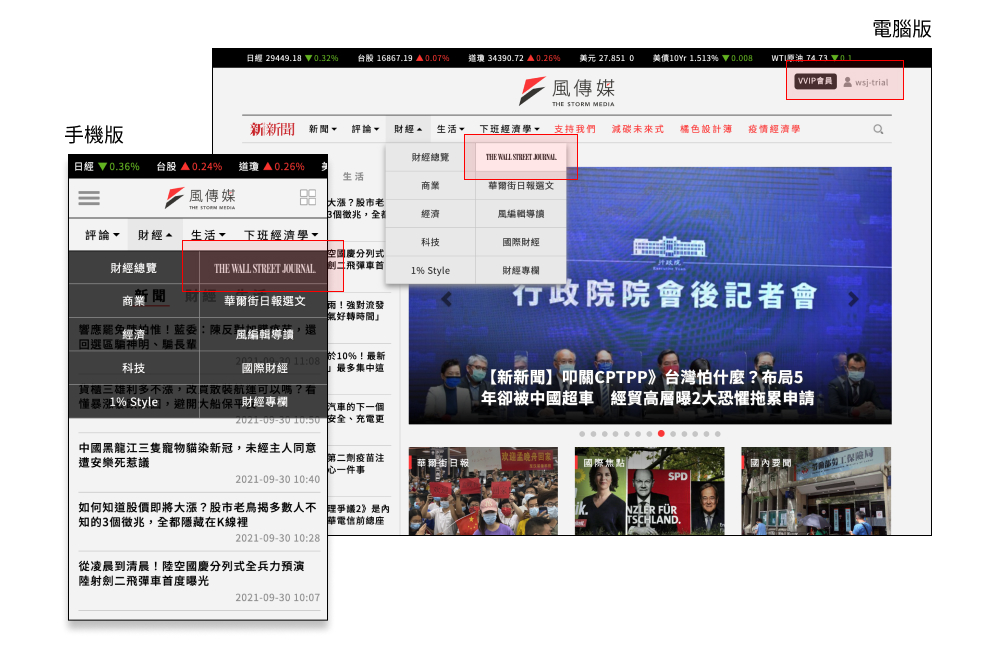Select the last carousel pagination dot
Screen dimensions: 1000x660
point(717,434)
